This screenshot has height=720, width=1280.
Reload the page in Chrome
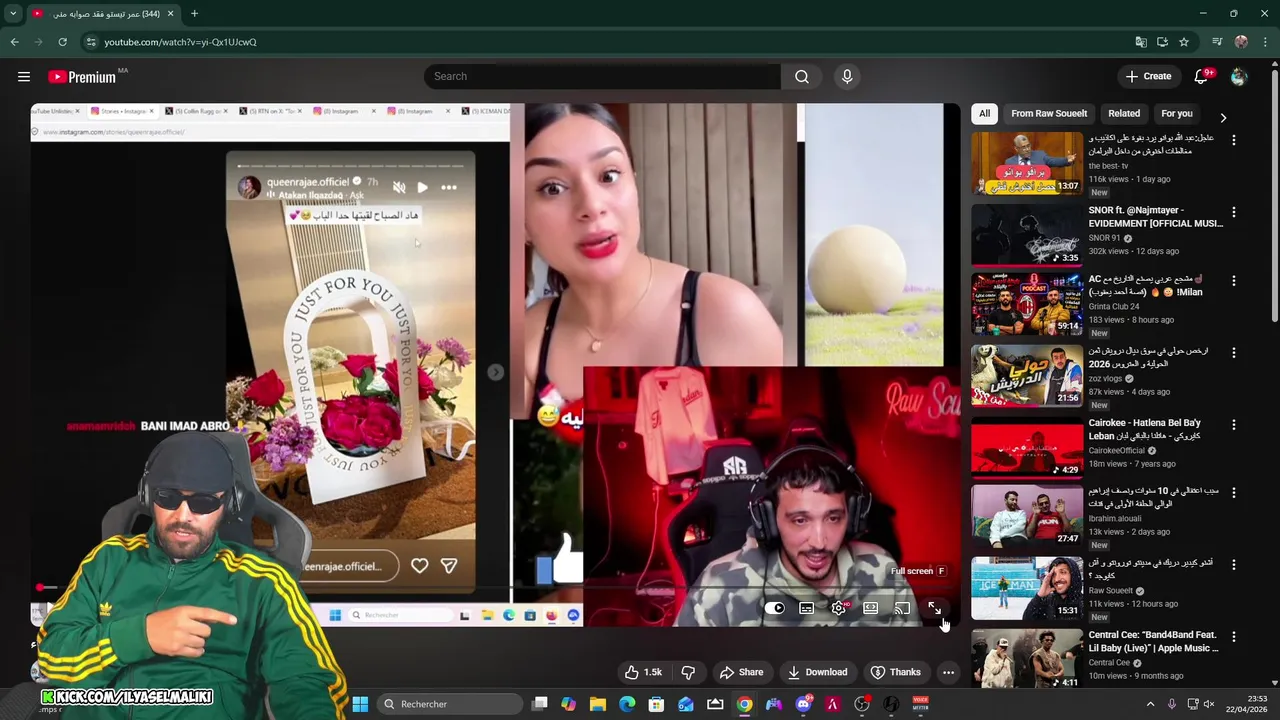[62, 42]
